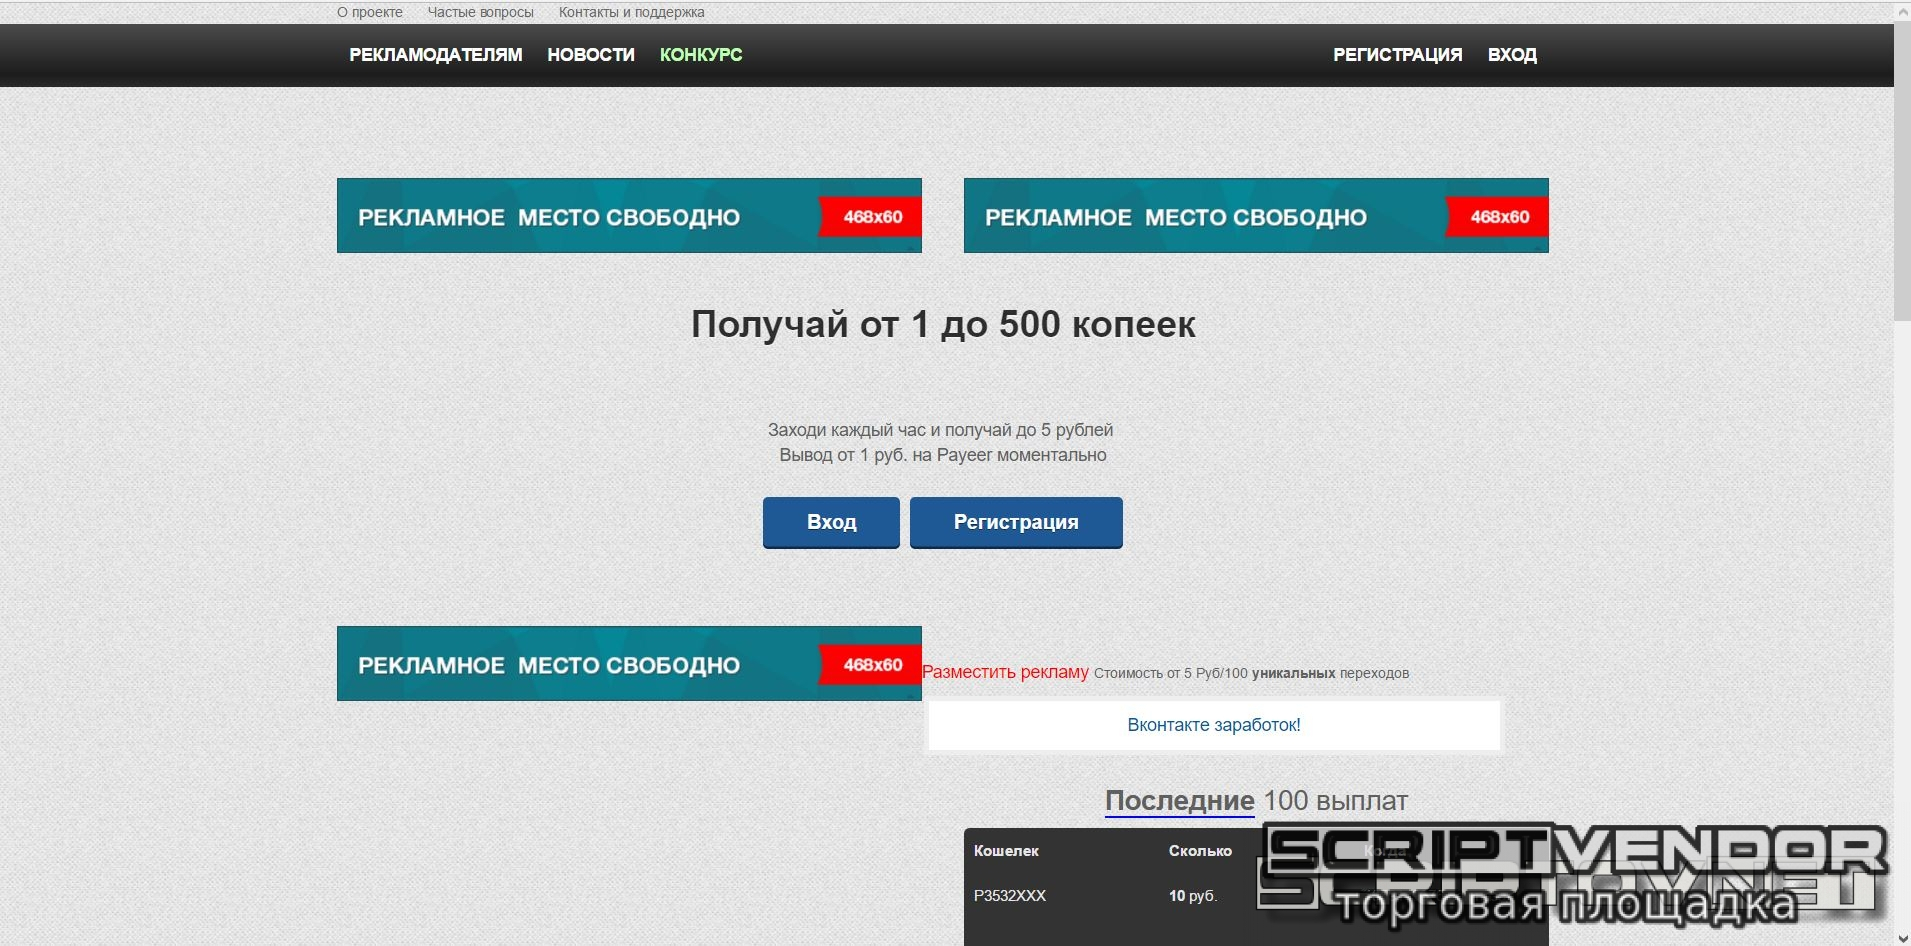Image resolution: width=1911 pixels, height=946 pixels.
Task: Click the vertical scrollbar thumb
Action: 1902,170
